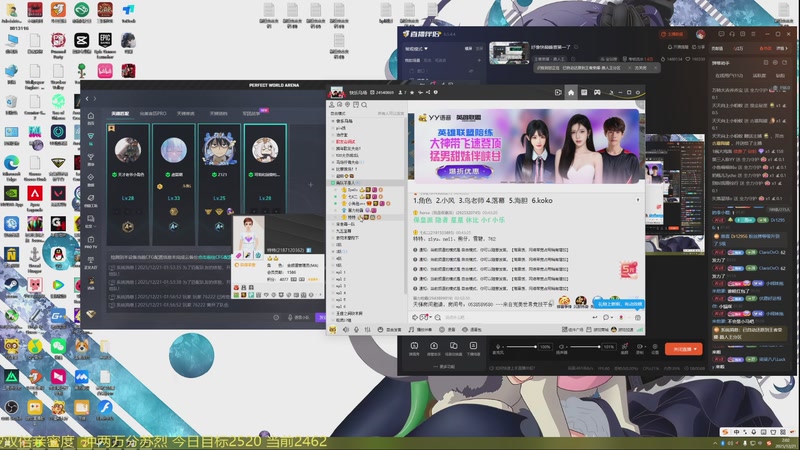Viewport: 800px width, 450px height.
Task: Click the contacts person icon above YY channel tree
Action: click(332, 105)
